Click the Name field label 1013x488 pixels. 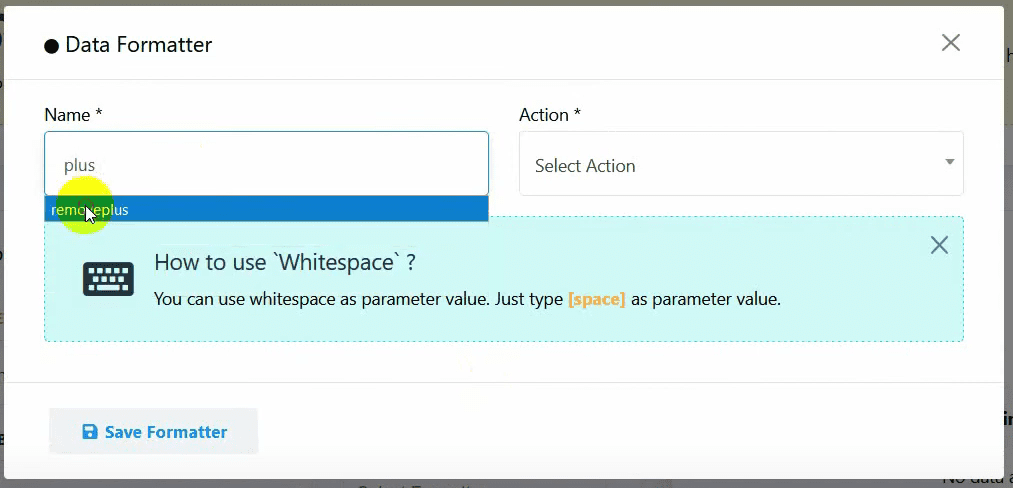(73, 115)
